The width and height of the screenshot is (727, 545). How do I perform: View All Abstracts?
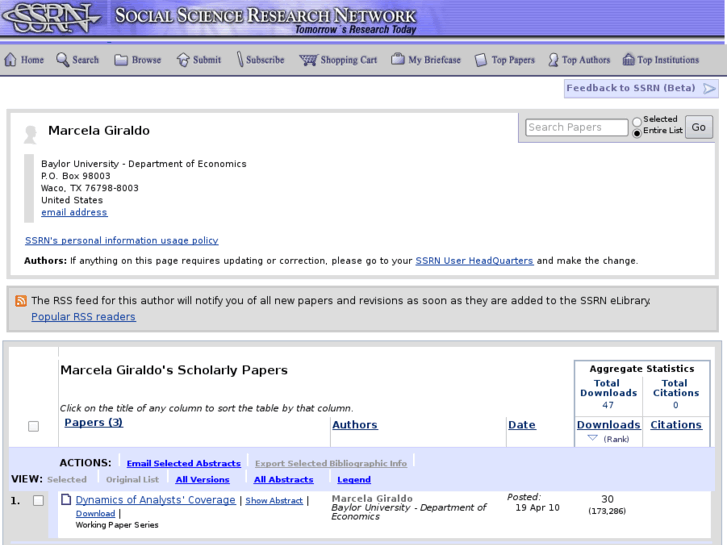[x=283, y=480]
